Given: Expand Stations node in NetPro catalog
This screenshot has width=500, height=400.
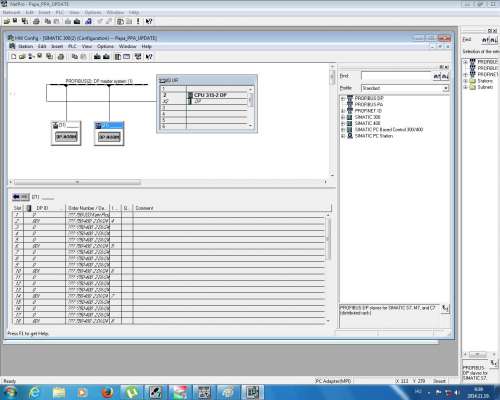Looking at the screenshot, I should [466, 81].
